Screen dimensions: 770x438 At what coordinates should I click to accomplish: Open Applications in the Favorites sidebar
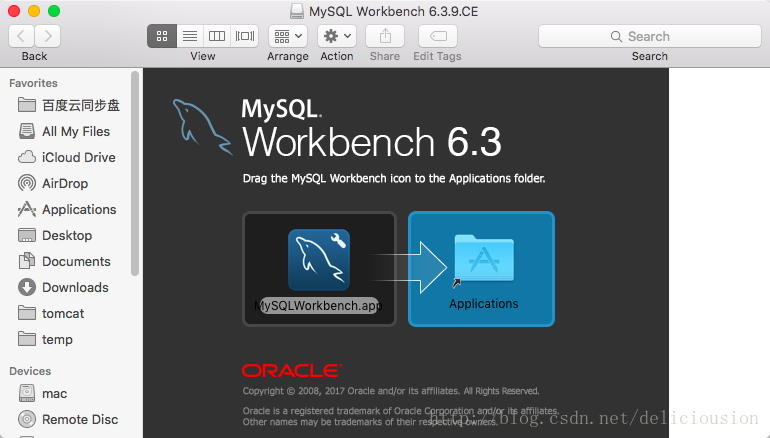pos(78,209)
